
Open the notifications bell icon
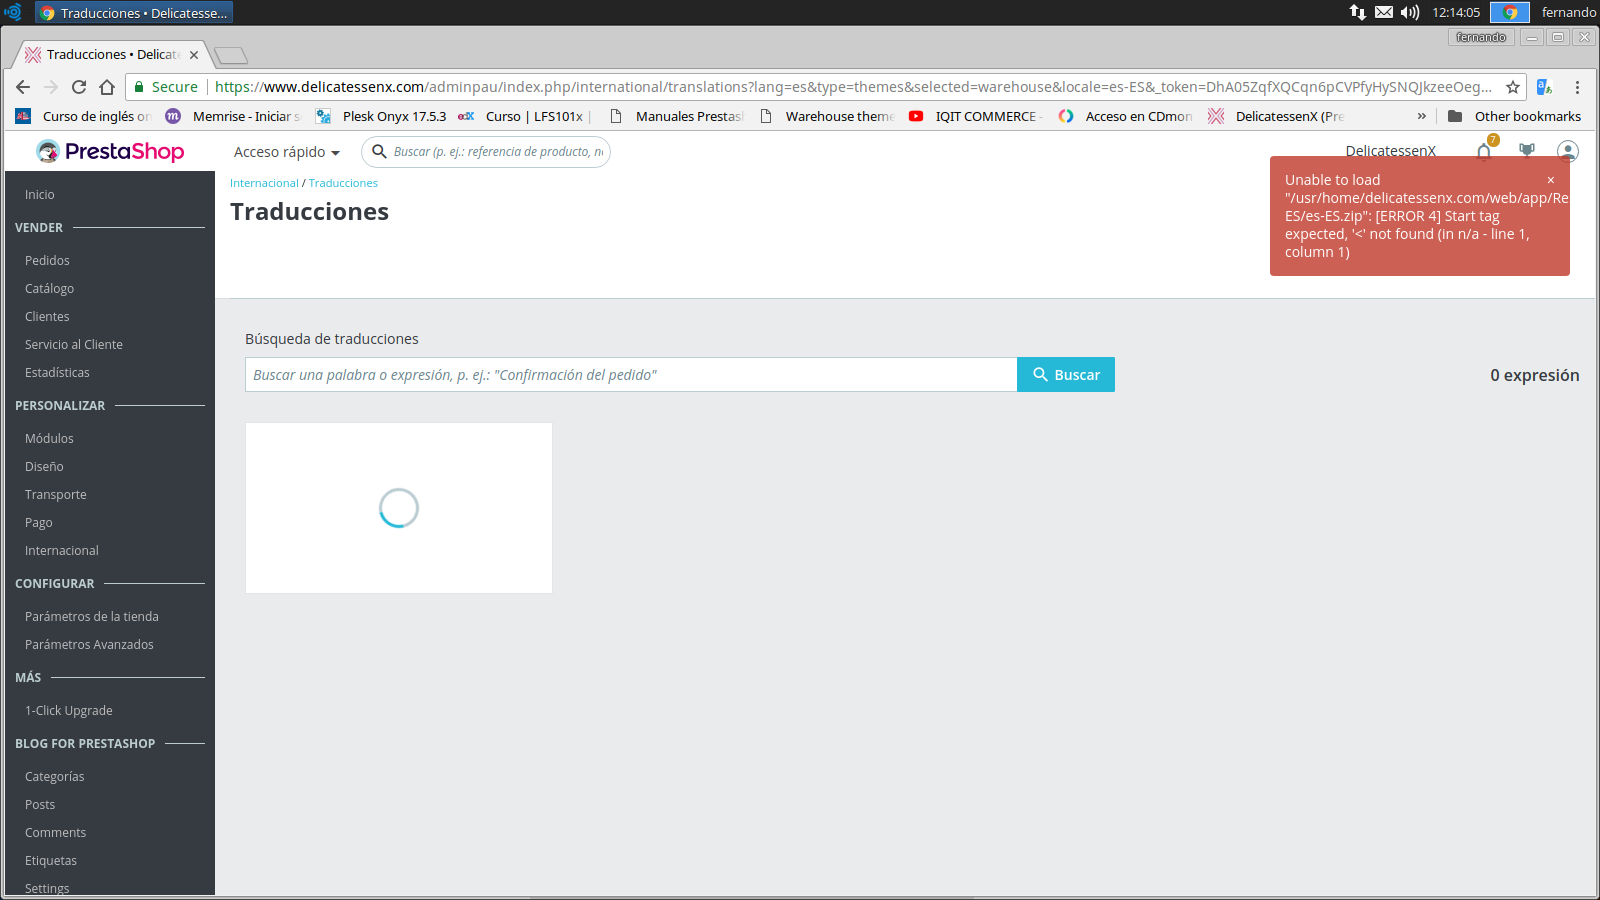tap(1484, 151)
